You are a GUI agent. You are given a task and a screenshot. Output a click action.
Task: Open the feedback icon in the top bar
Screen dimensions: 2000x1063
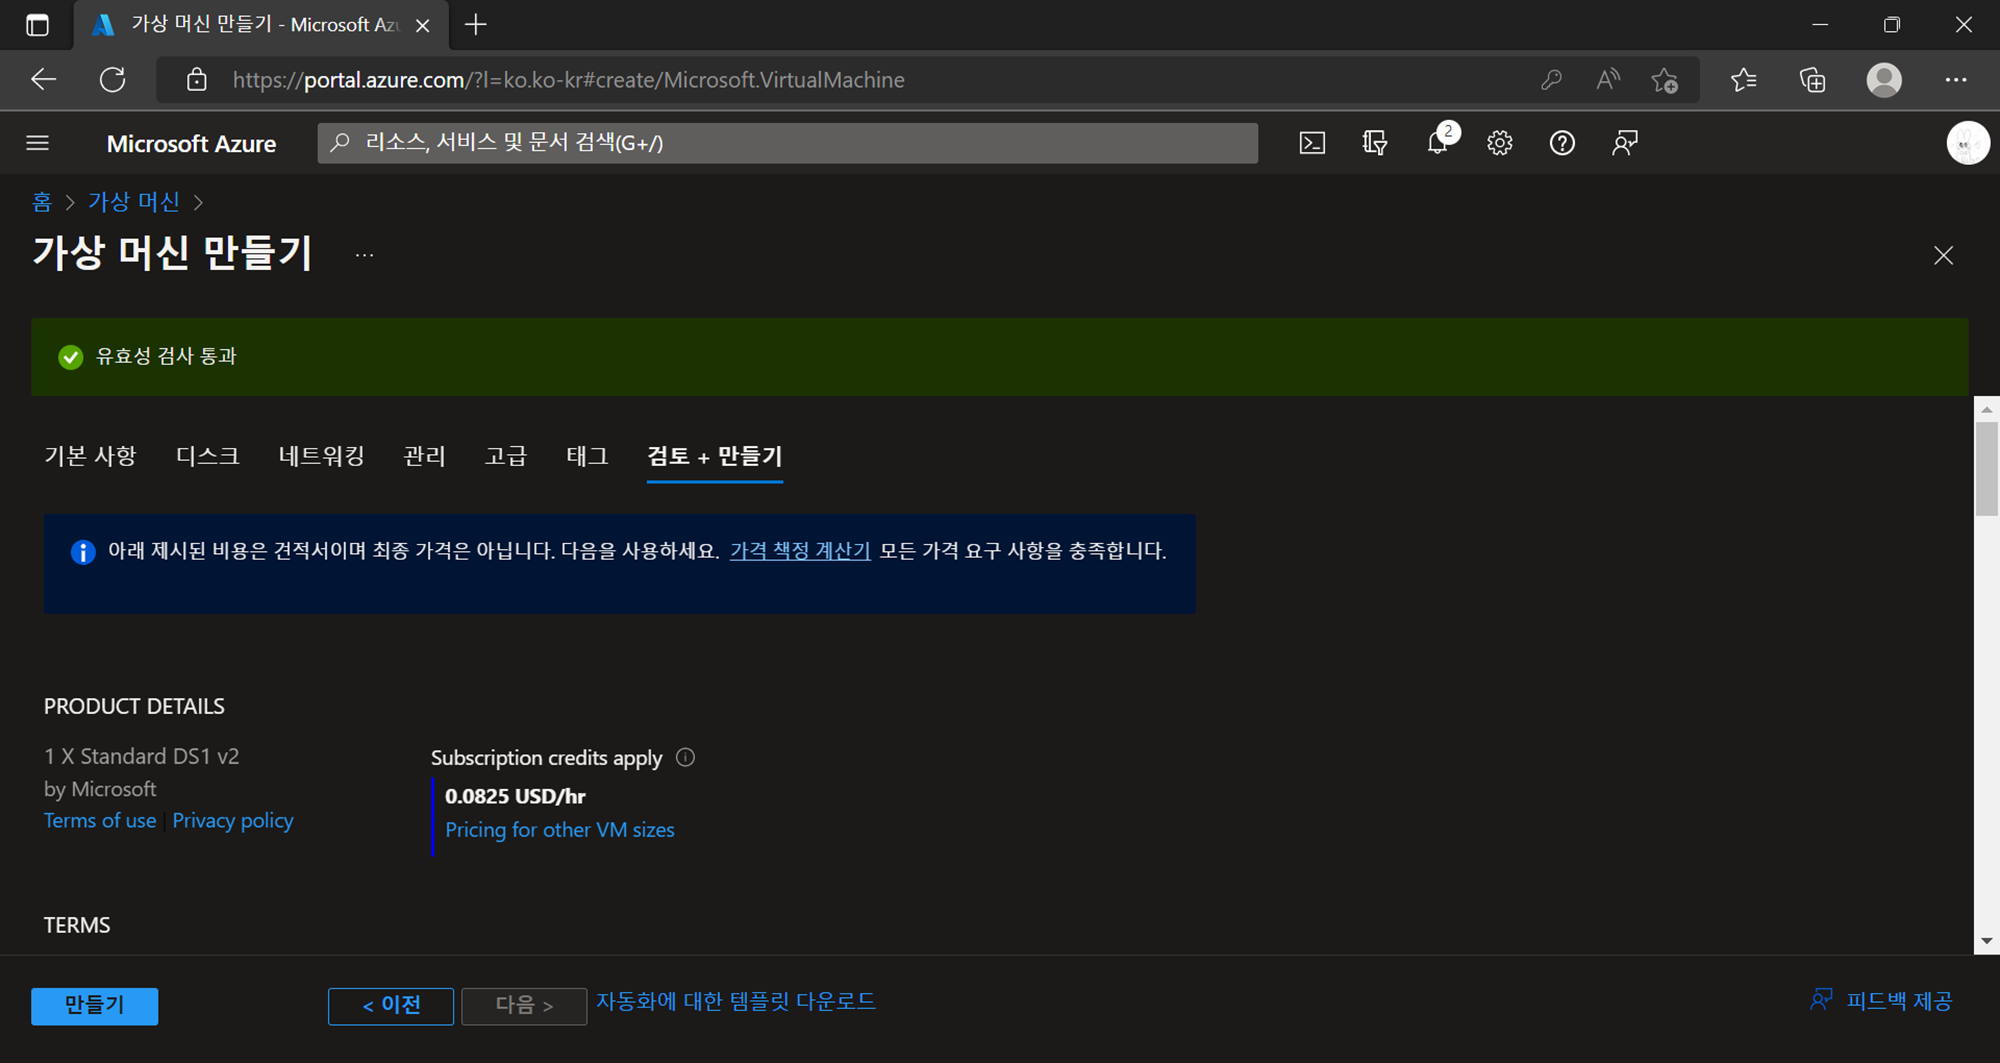(x=1625, y=143)
